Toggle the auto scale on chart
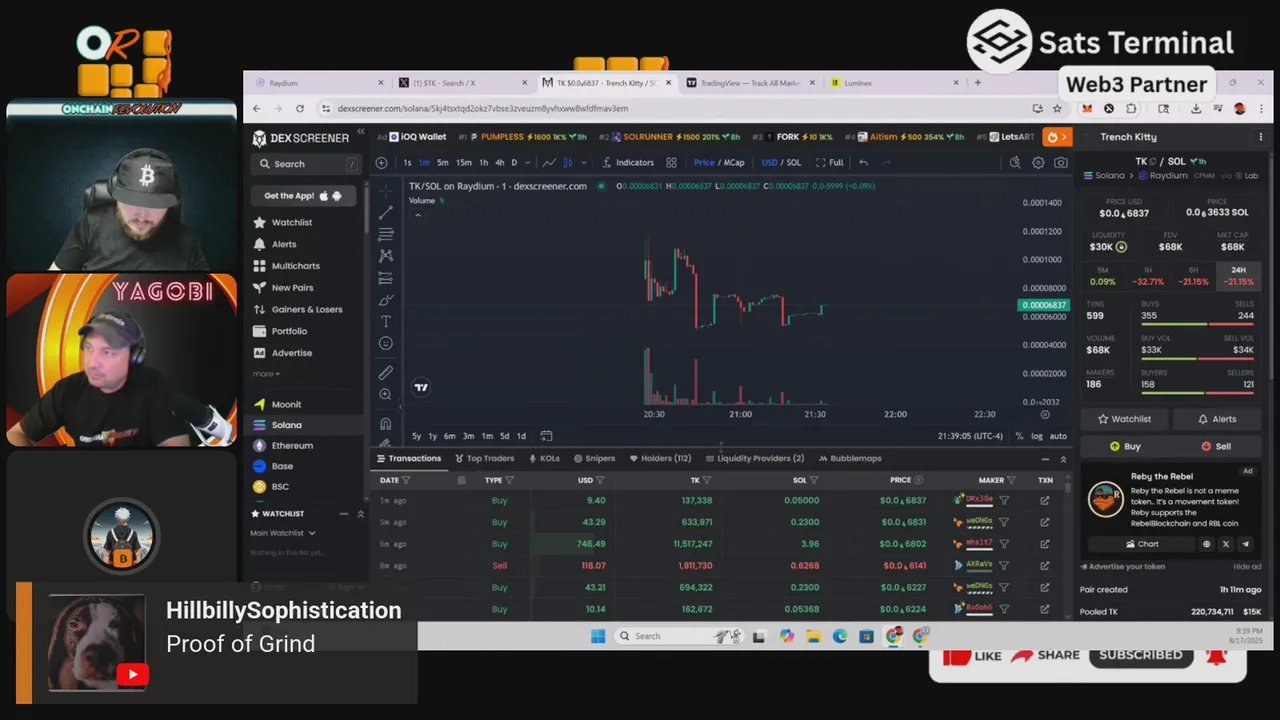The width and height of the screenshot is (1280, 720). tap(1058, 436)
